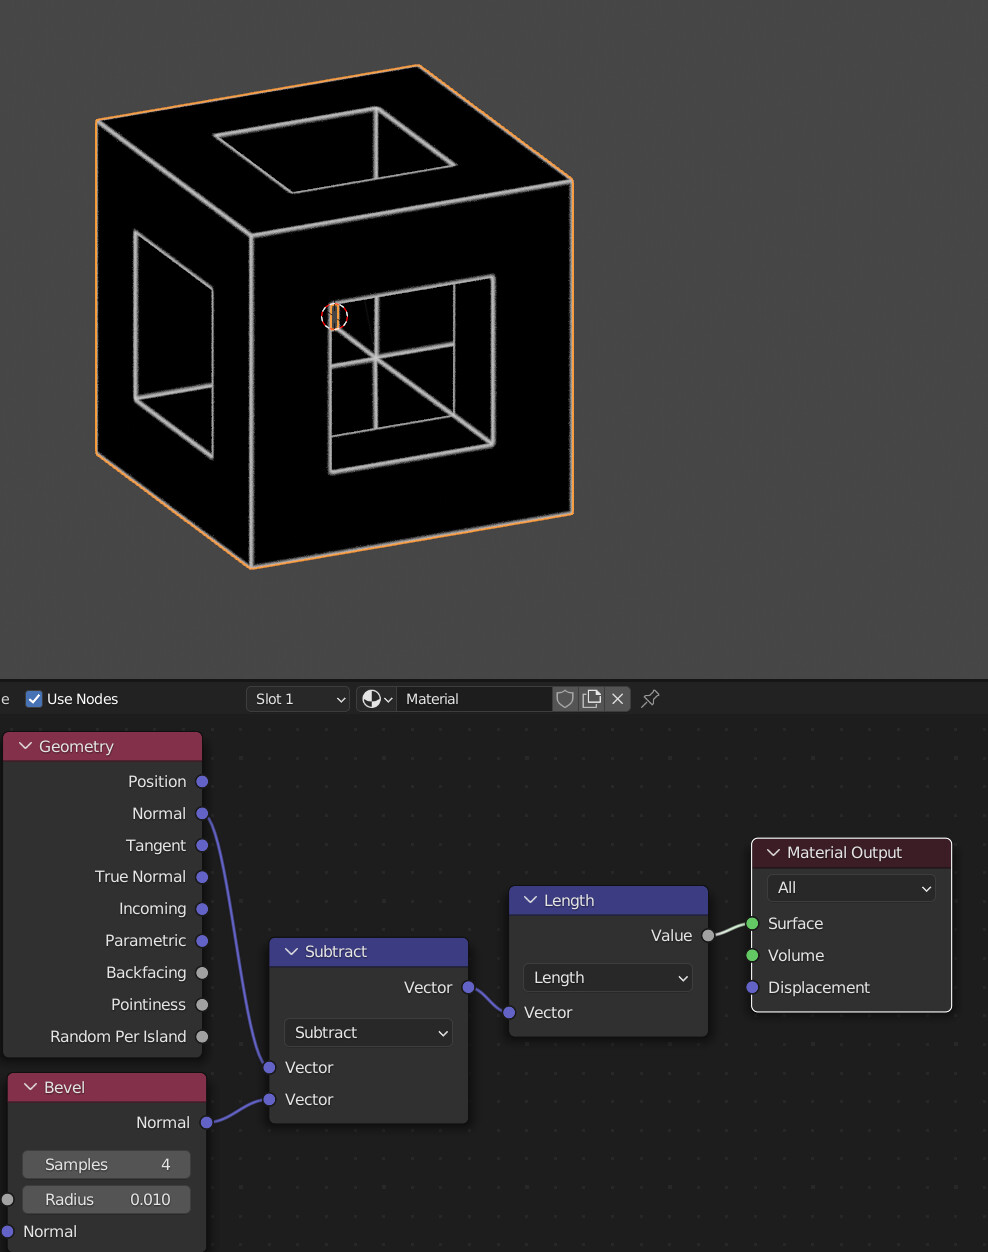Click the new material copy icon
This screenshot has width=988, height=1252.
(591, 699)
